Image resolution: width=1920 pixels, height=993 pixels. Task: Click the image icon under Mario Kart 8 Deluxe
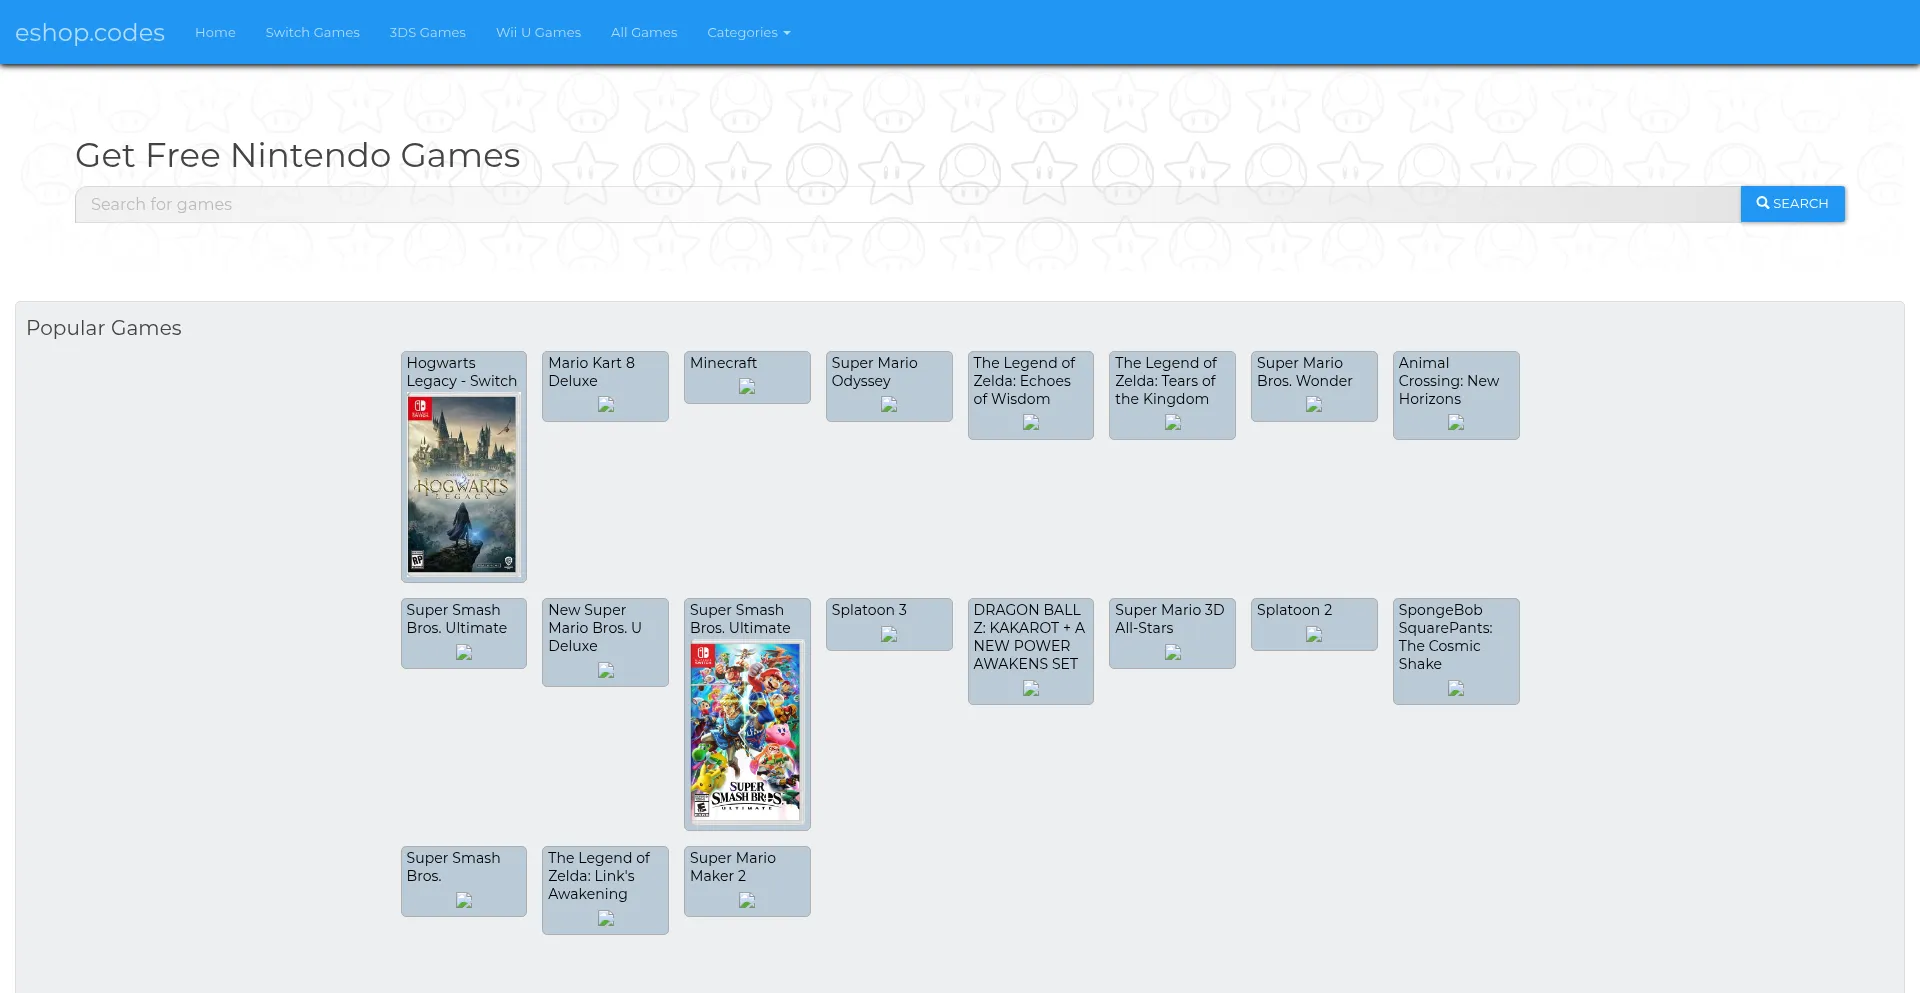click(x=606, y=405)
